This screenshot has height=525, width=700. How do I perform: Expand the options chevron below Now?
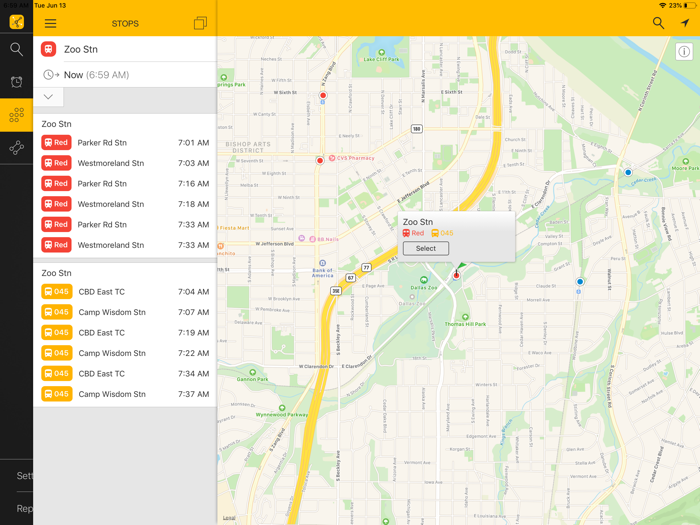coord(48,97)
